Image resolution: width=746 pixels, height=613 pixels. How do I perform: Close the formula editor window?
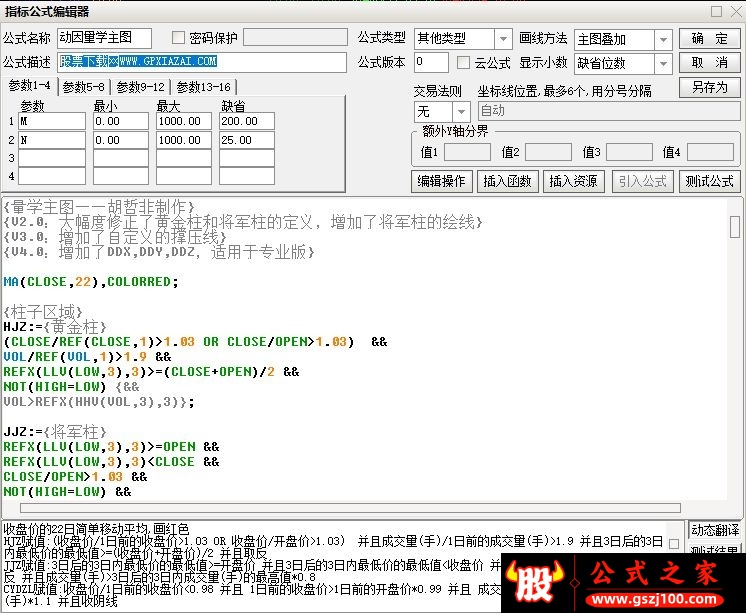(734, 11)
